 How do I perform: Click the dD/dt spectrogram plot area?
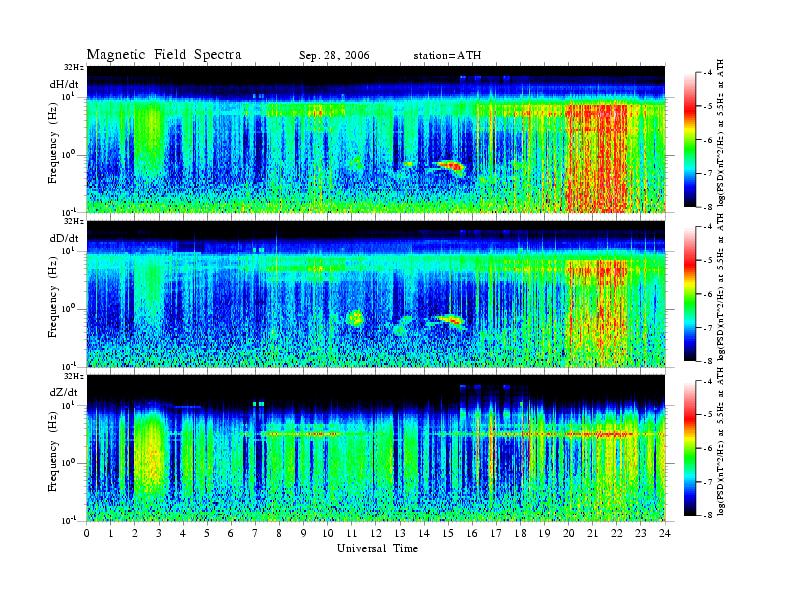click(x=376, y=293)
